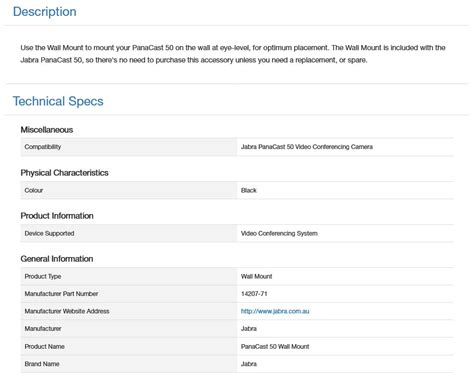Click the description paragraph about Wall Mount

[x=233, y=54]
